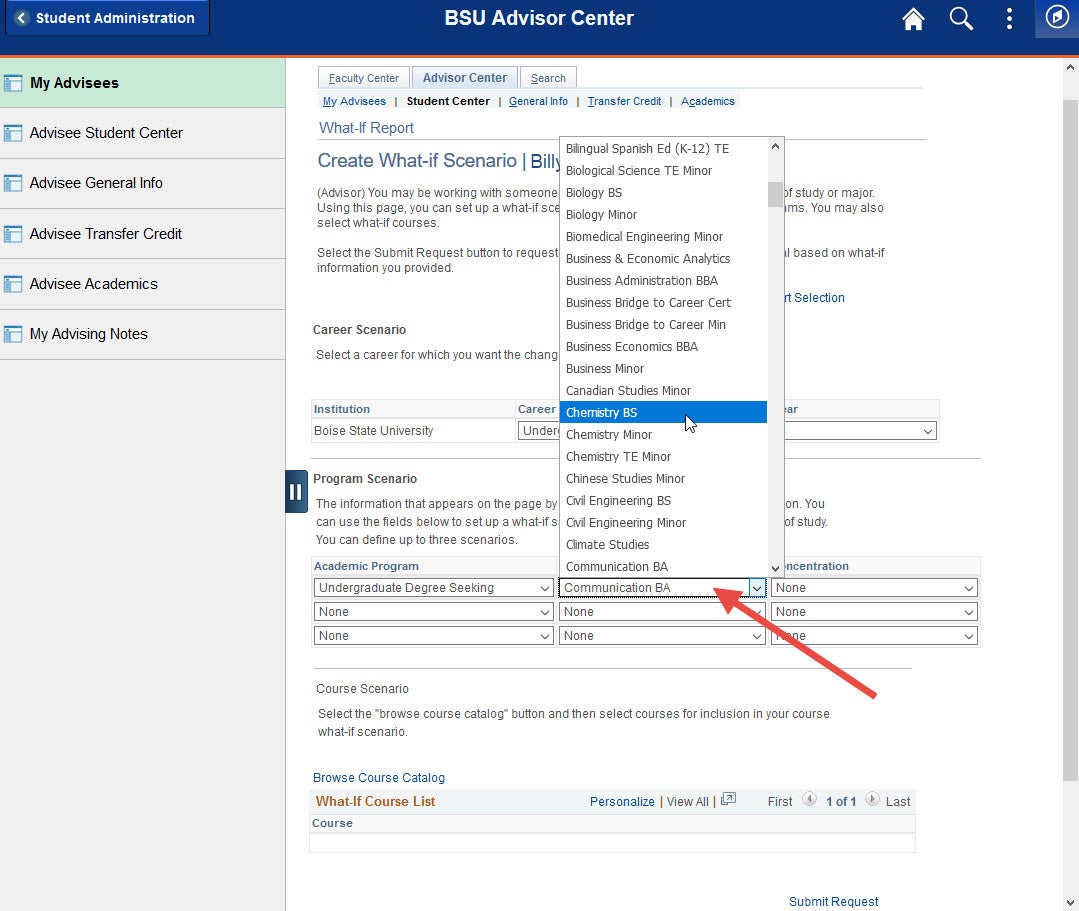Open Advisee Transfer Credit in sidebar
Viewport: 1079px width, 911px height.
[x=142, y=234]
